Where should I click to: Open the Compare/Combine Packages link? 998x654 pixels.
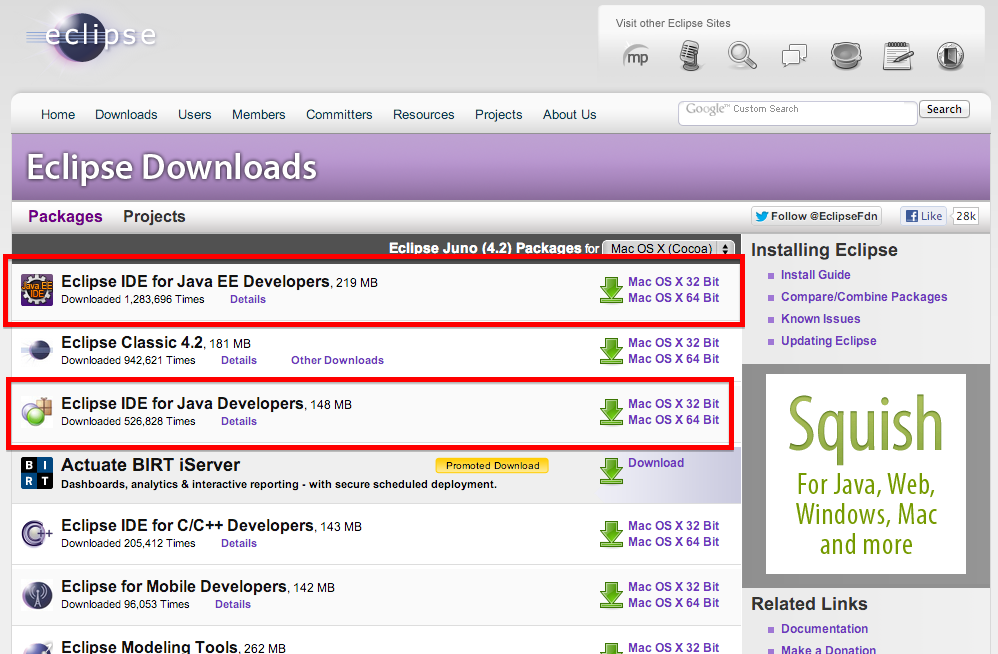tap(864, 297)
